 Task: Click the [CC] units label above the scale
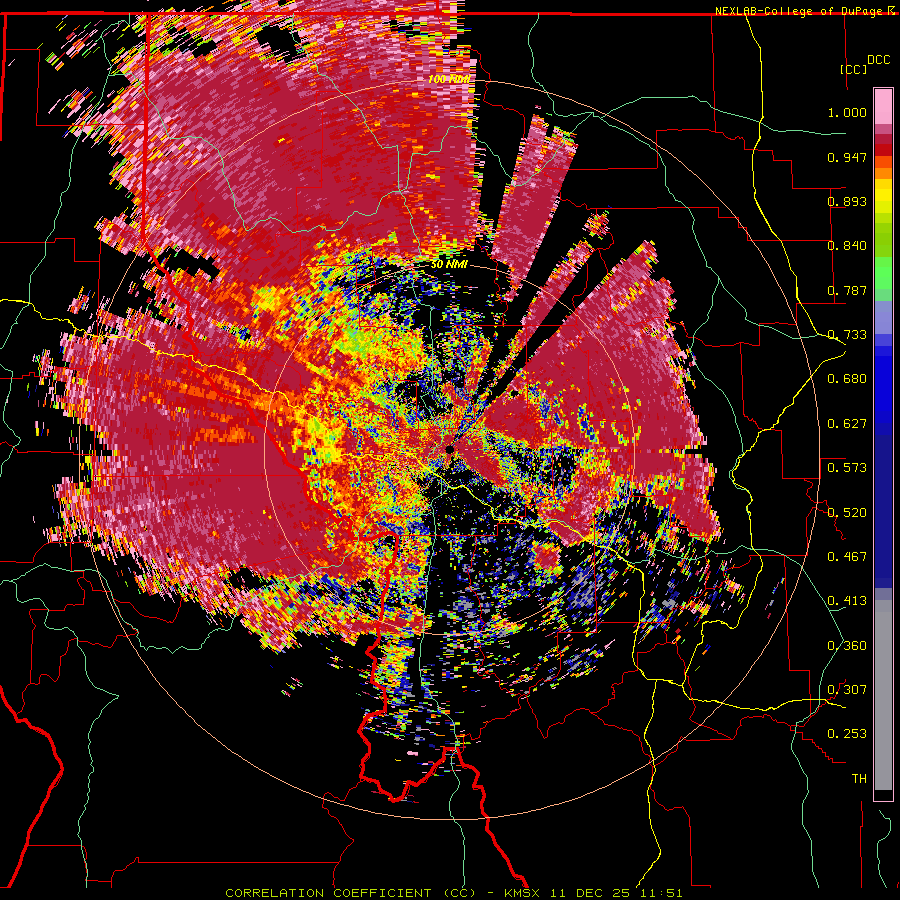[853, 69]
